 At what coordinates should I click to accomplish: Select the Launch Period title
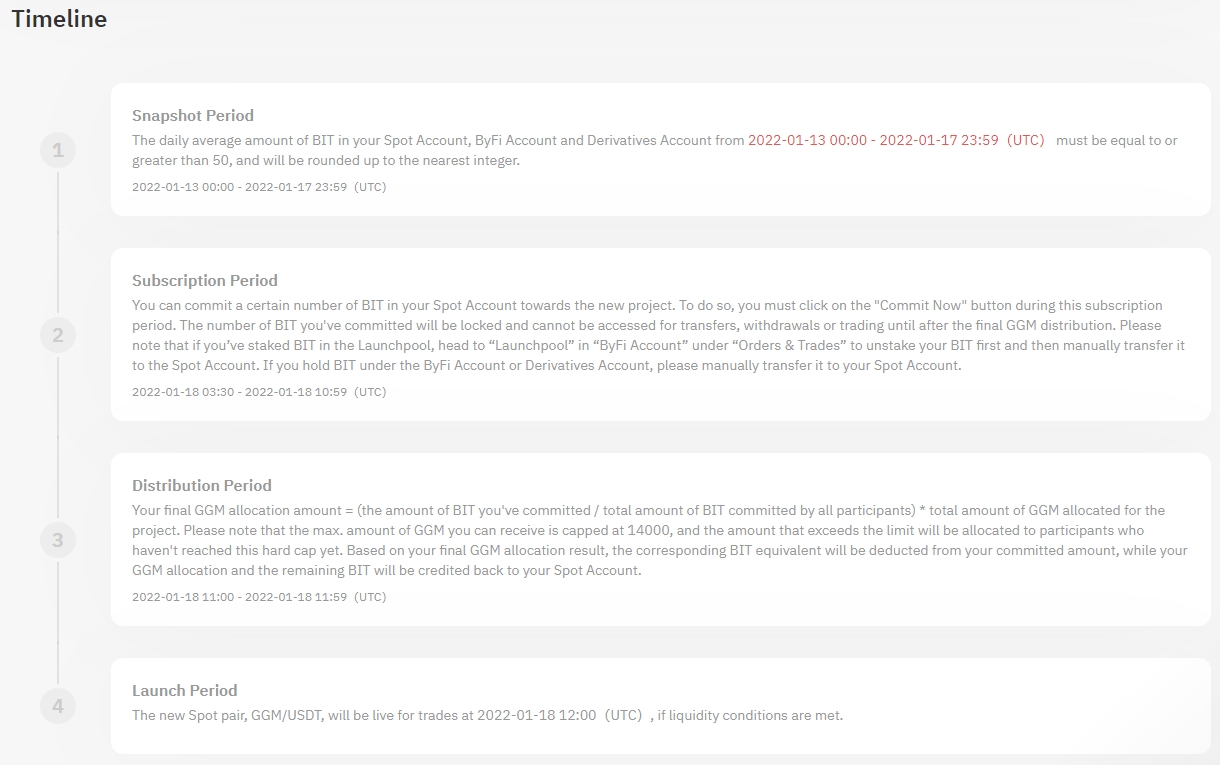coord(185,690)
